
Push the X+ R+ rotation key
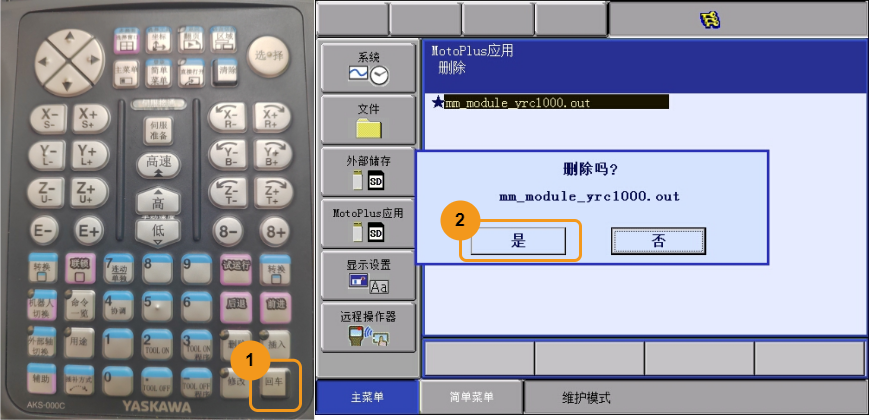(272, 118)
